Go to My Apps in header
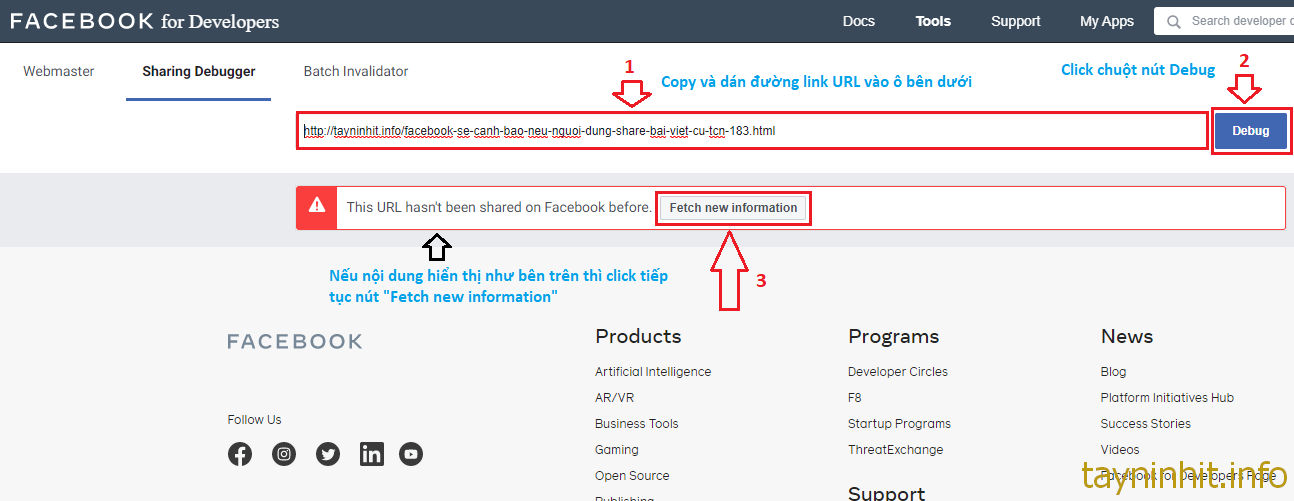 click(x=1107, y=21)
